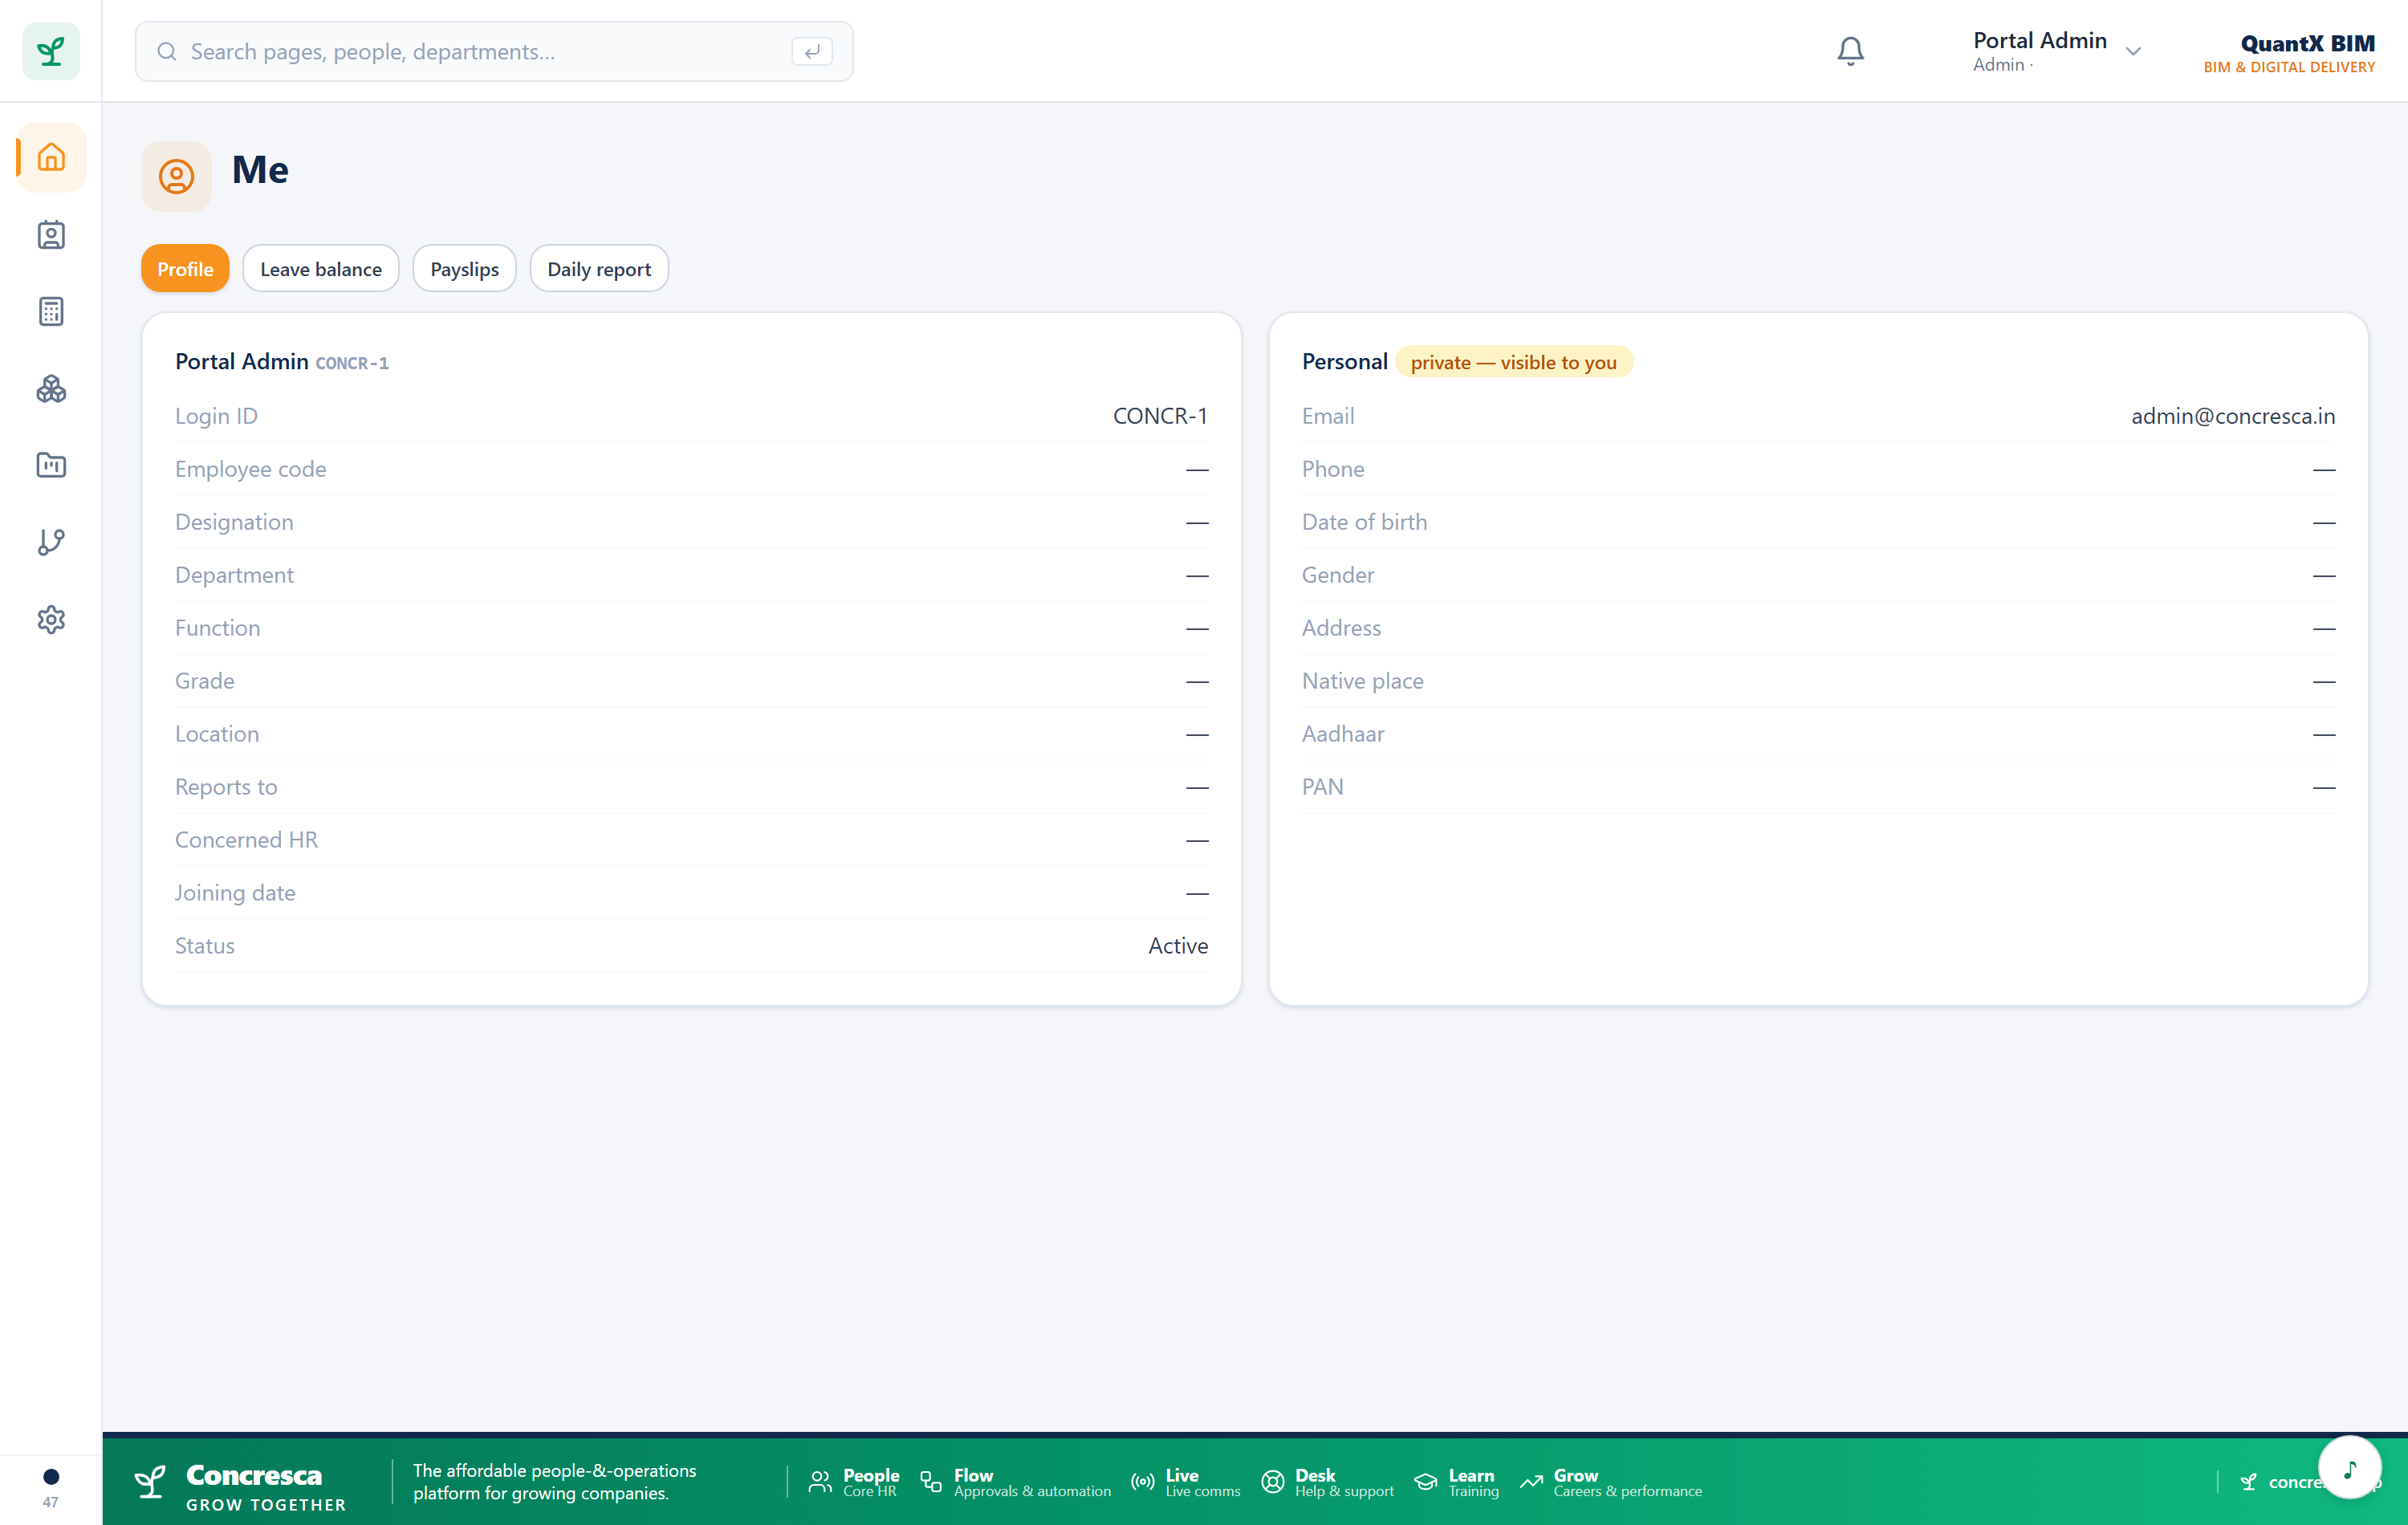Click the Reports to row label
Image resolution: width=2408 pixels, height=1525 pixels.
pyautogui.click(x=226, y=787)
